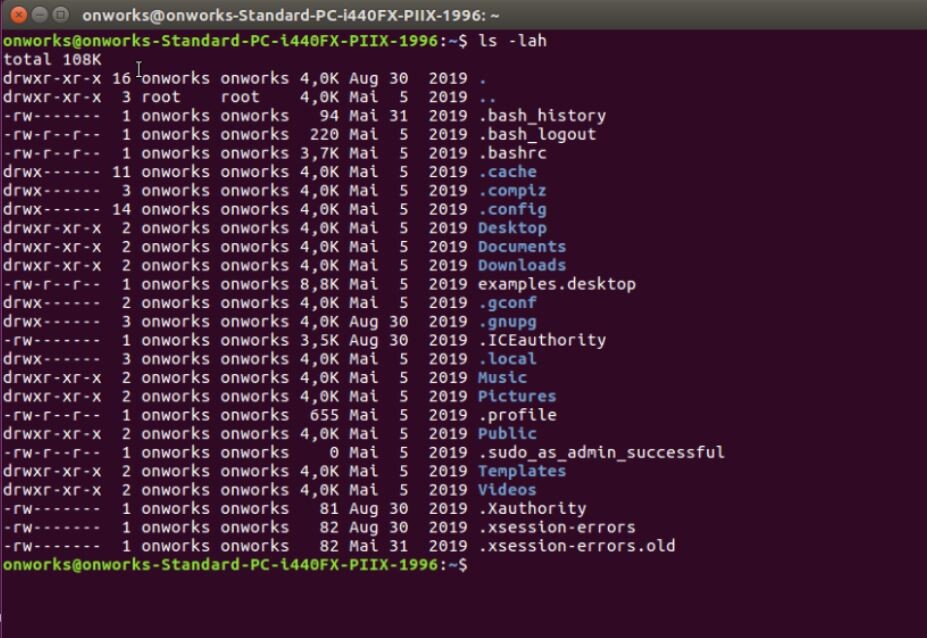Click the Documents directory name

pyautogui.click(x=522, y=247)
